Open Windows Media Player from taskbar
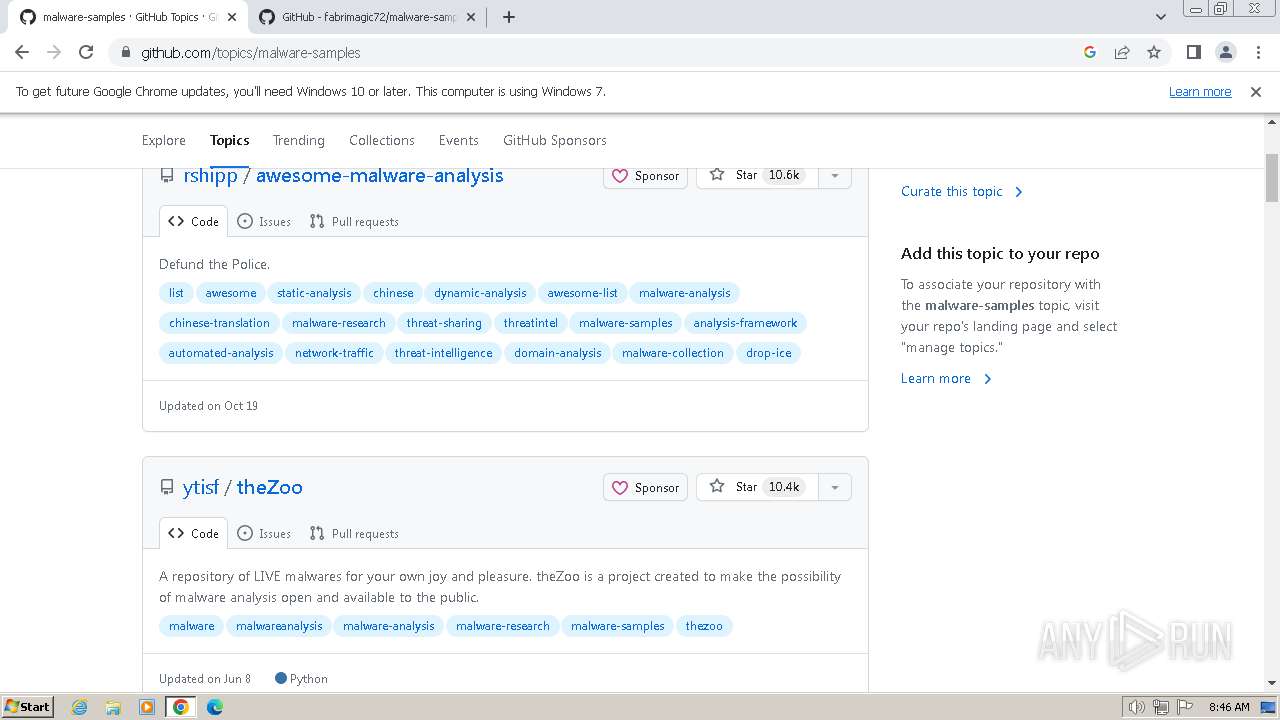The image size is (1280, 720). pos(147,707)
